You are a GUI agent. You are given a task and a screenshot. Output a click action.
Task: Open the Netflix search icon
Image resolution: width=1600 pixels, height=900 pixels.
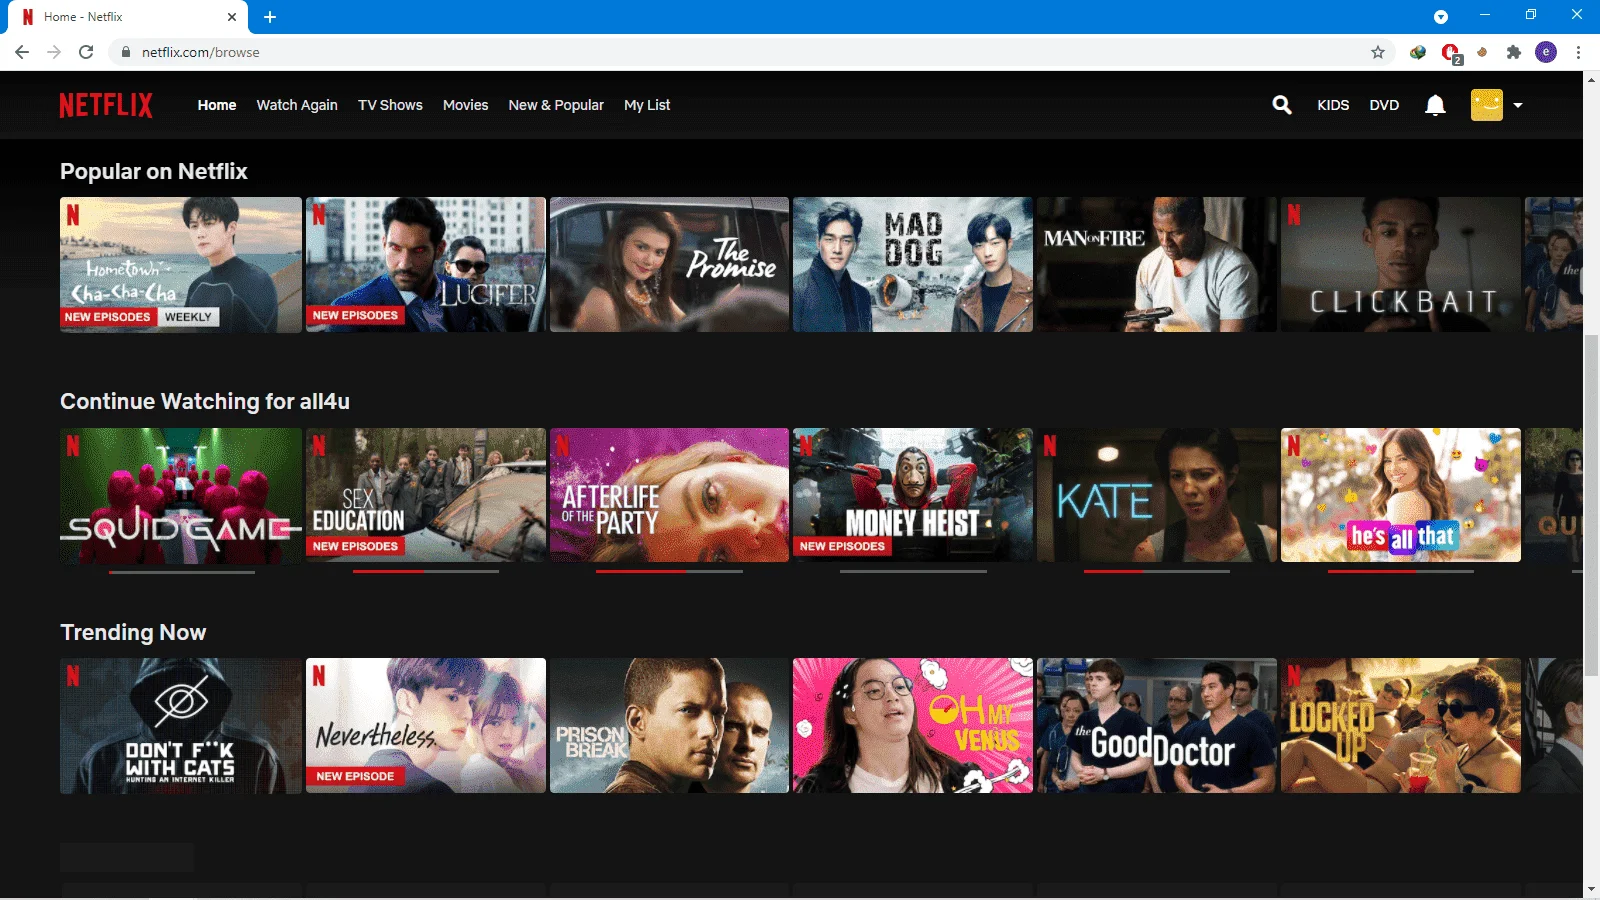1281,105
